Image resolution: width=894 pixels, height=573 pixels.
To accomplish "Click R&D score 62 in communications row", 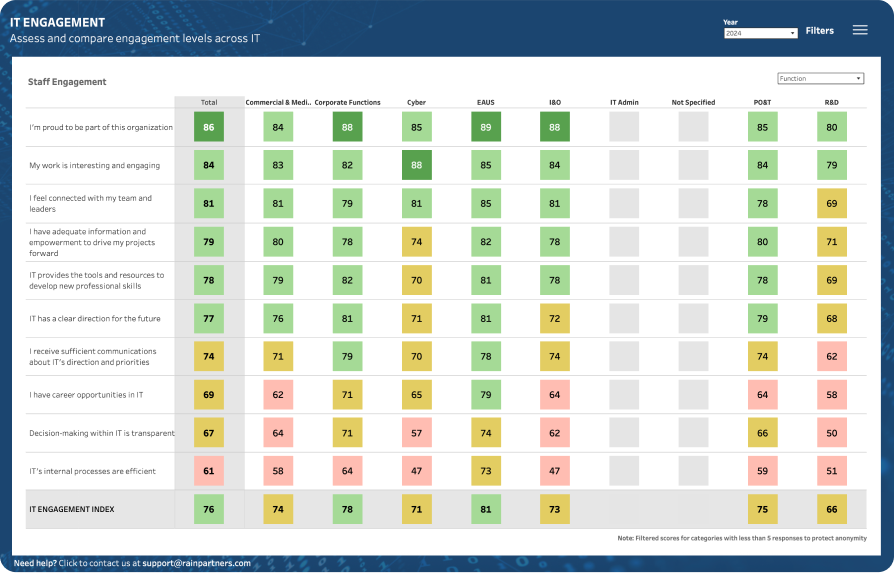I will 831,356.
